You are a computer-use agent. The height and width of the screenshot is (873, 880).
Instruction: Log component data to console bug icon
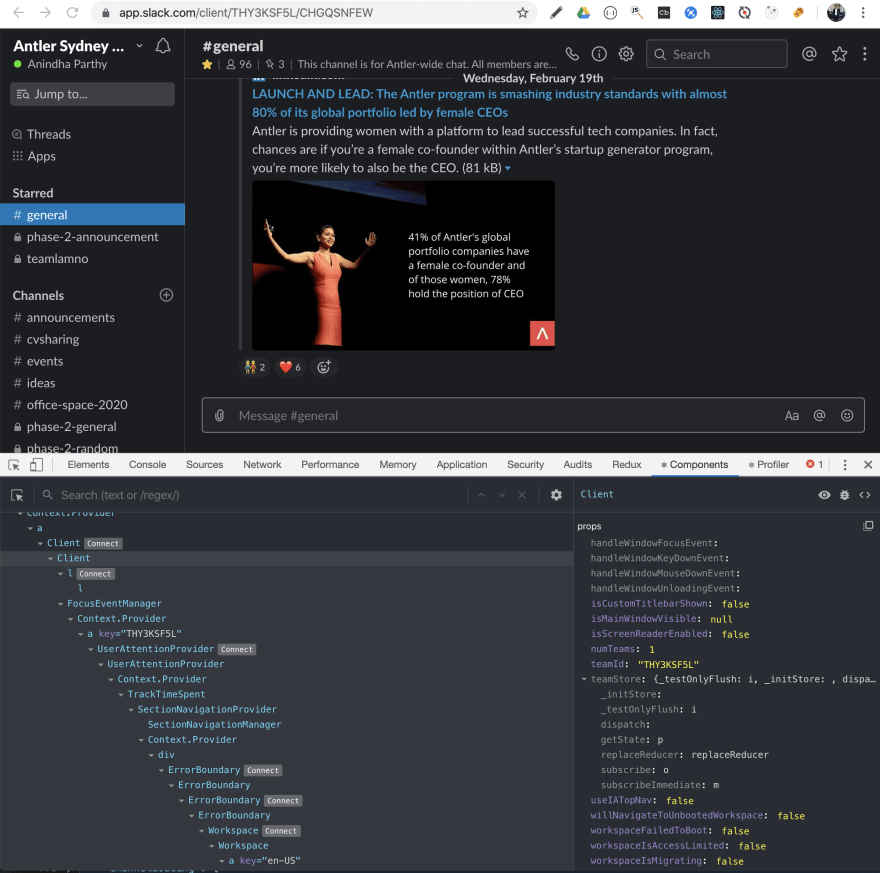(x=844, y=495)
